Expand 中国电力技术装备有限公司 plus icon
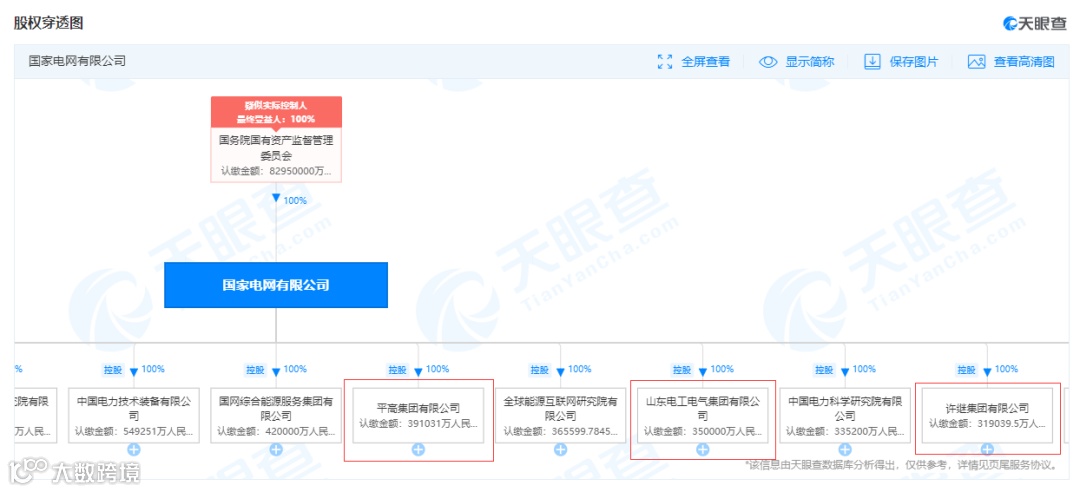 coord(134,450)
